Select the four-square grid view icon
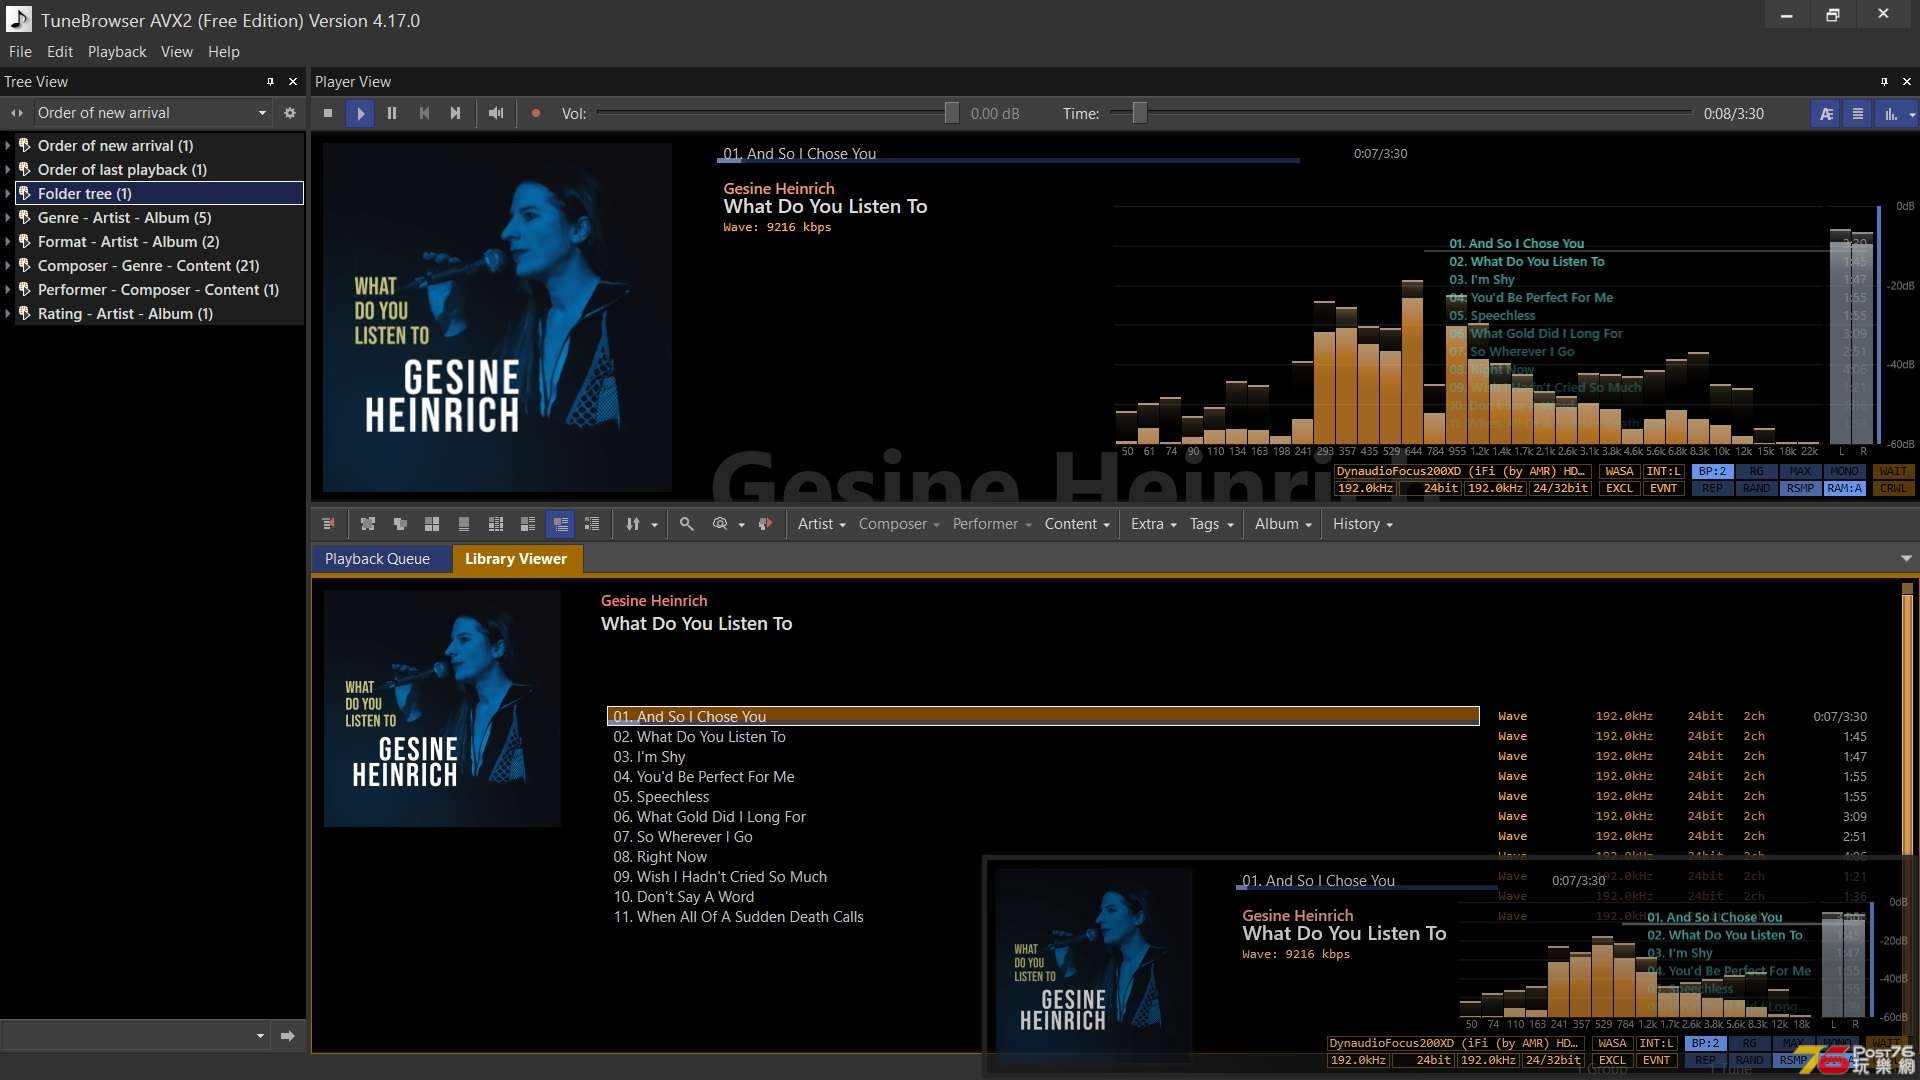 (x=432, y=524)
